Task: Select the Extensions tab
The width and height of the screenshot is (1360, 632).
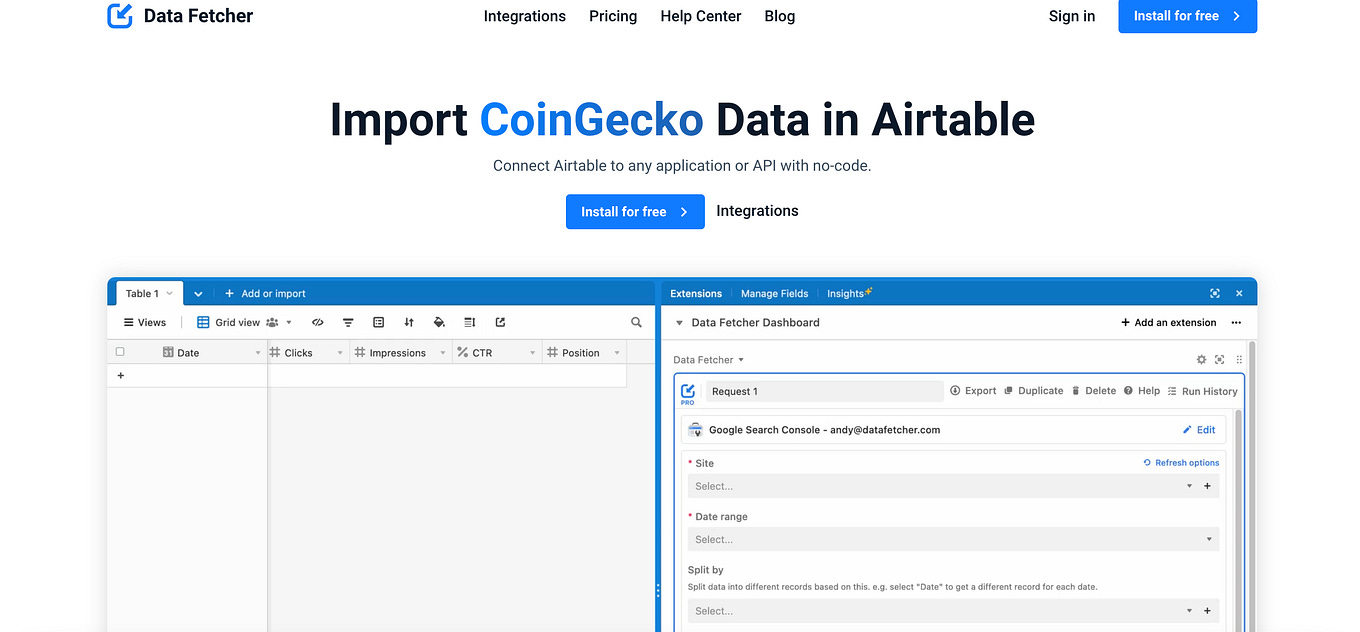Action: [696, 294]
